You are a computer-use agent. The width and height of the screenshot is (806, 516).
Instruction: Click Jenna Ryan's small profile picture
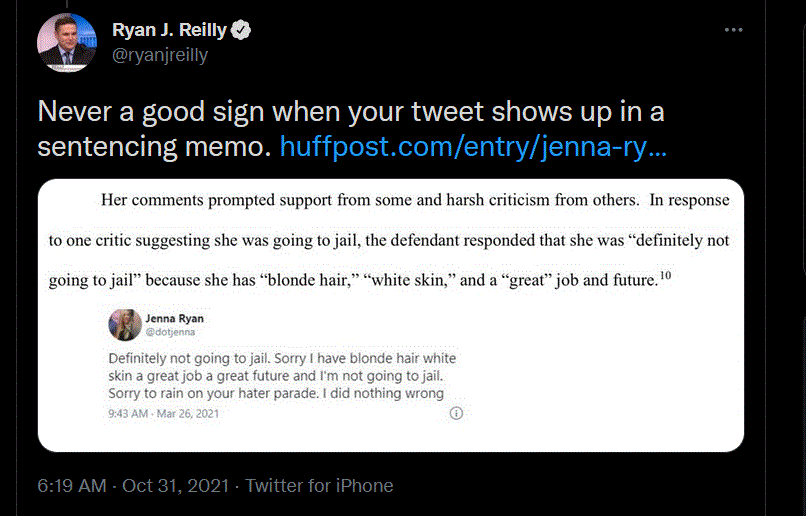tap(125, 326)
